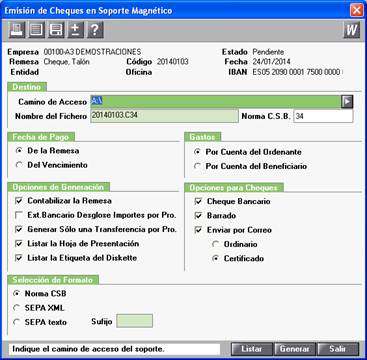Viewport: 367px width, 360px height.
Task: Click the IBAN value ES05 2090 0001
Action: (297, 72)
